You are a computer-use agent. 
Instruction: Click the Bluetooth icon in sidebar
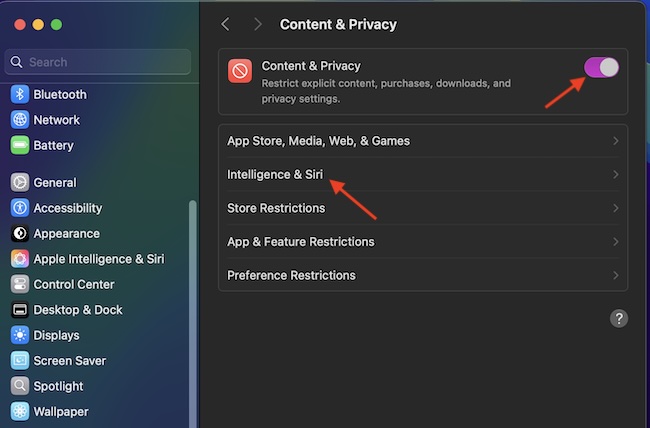tap(19, 95)
